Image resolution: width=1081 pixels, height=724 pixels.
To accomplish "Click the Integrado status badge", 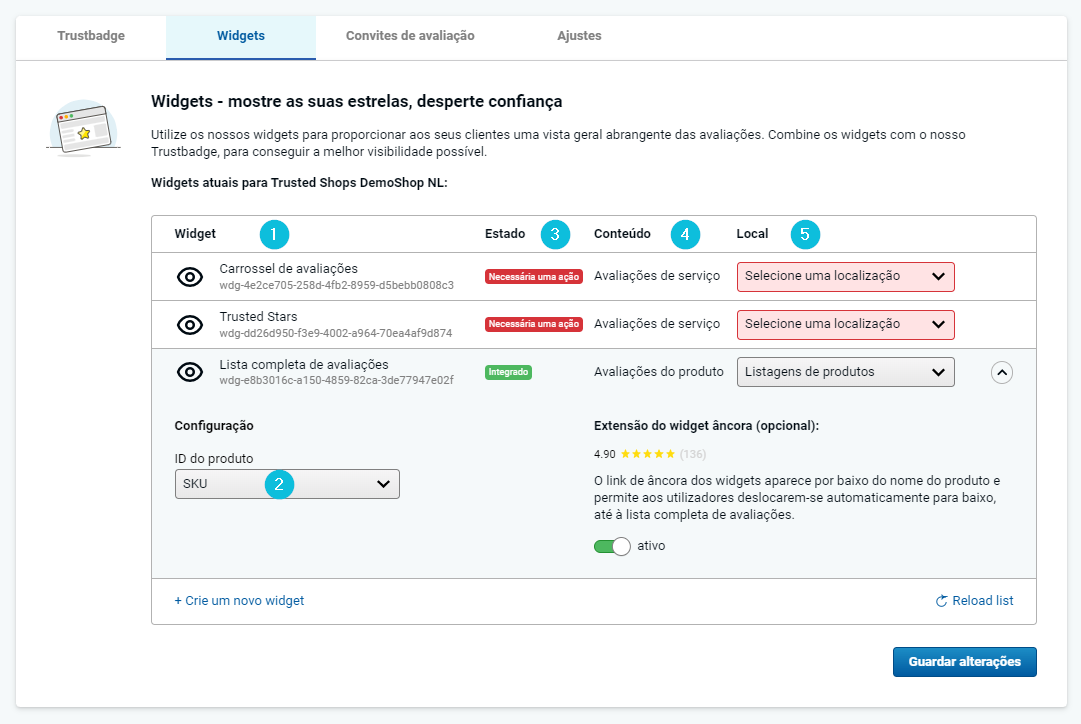I will coord(509,372).
